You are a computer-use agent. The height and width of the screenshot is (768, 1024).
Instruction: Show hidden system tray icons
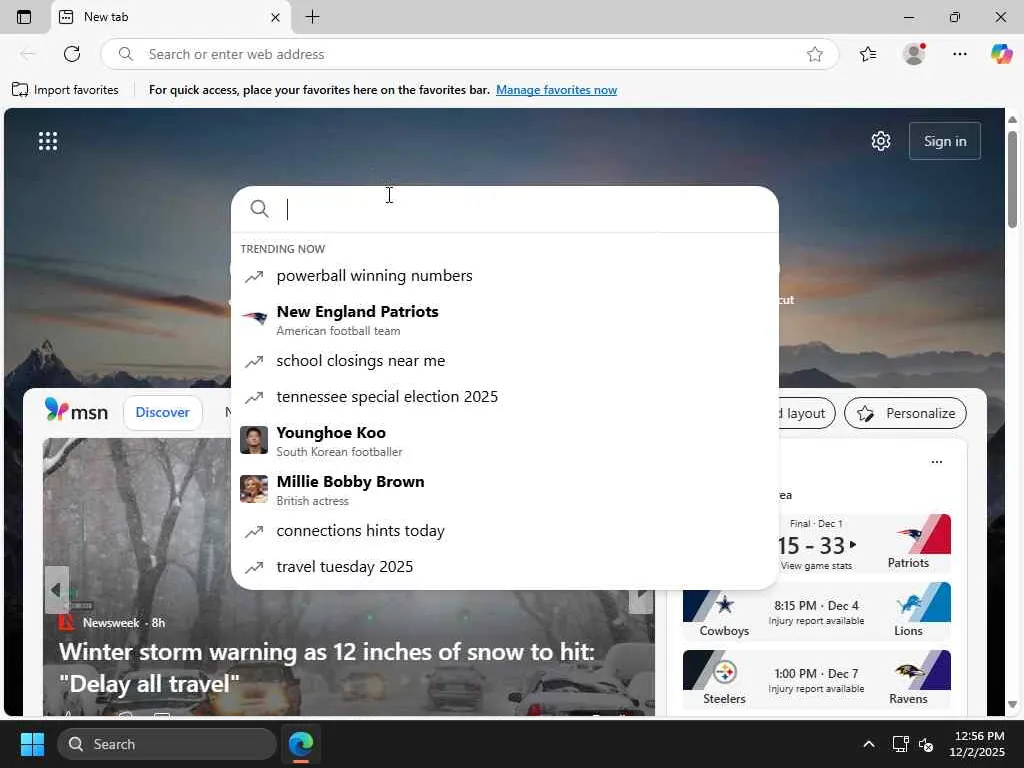click(x=869, y=744)
